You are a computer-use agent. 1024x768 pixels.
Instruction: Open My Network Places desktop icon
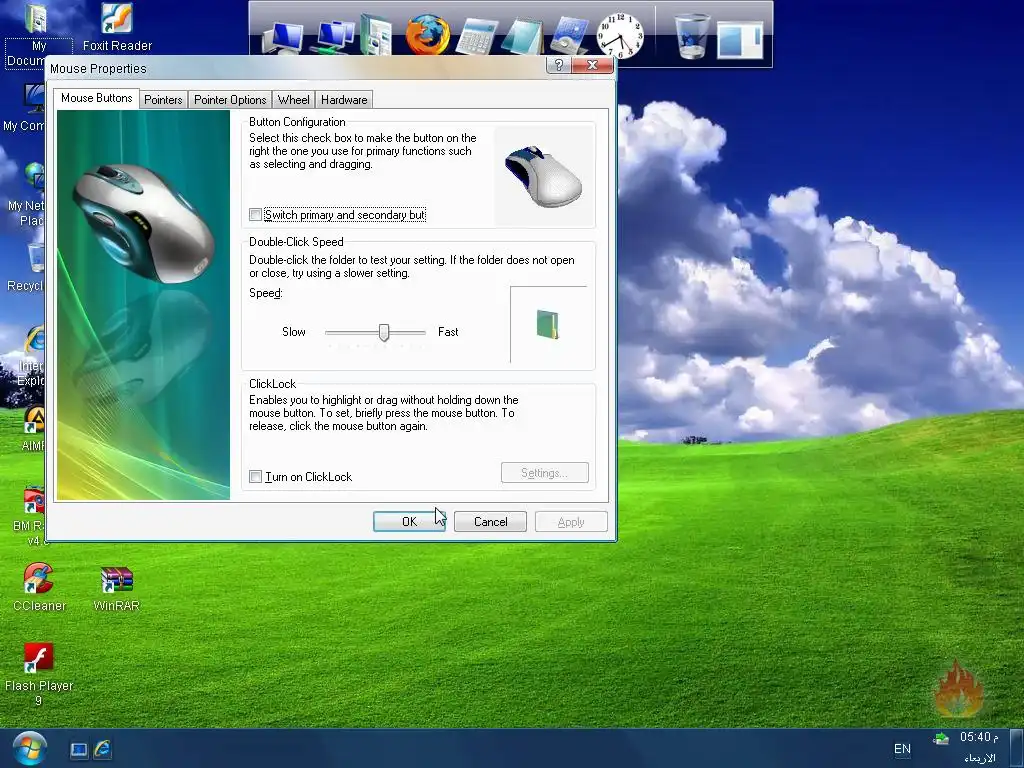(27, 195)
